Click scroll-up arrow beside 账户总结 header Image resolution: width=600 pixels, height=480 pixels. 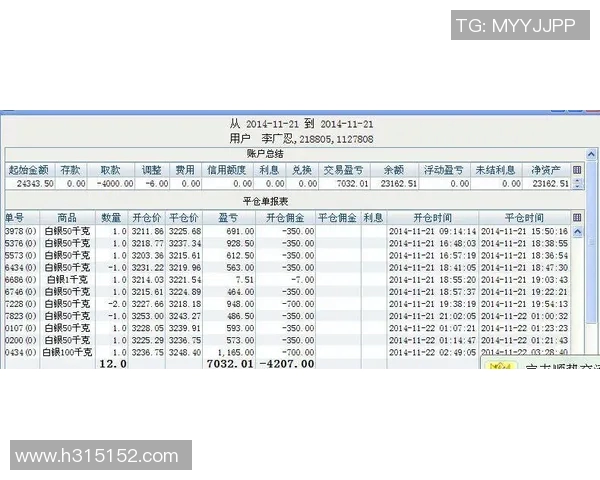point(591,154)
